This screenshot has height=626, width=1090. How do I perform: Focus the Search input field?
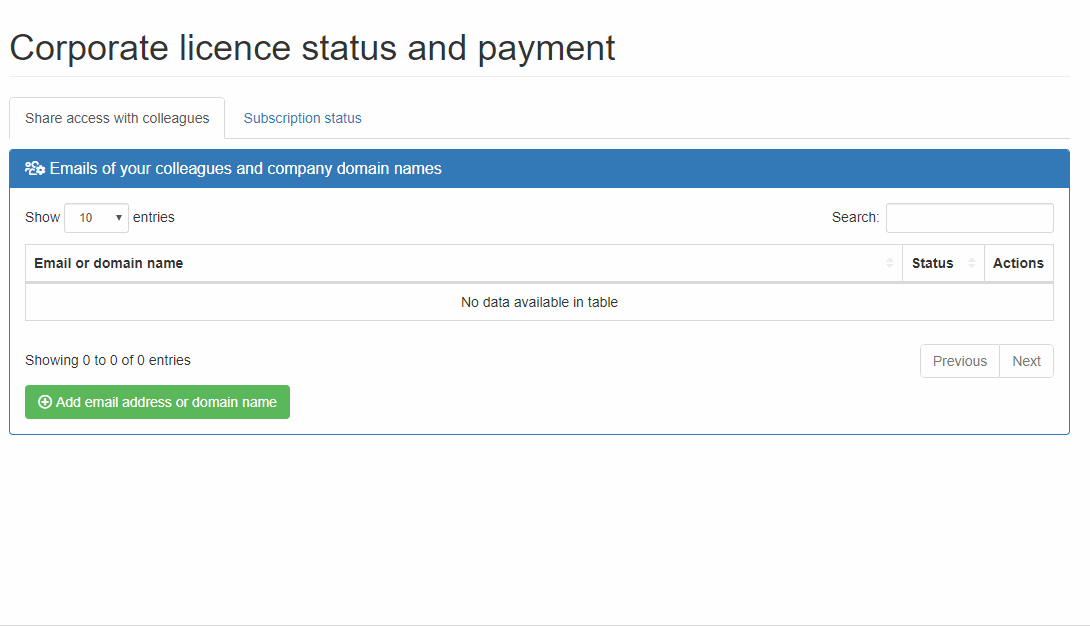969,217
